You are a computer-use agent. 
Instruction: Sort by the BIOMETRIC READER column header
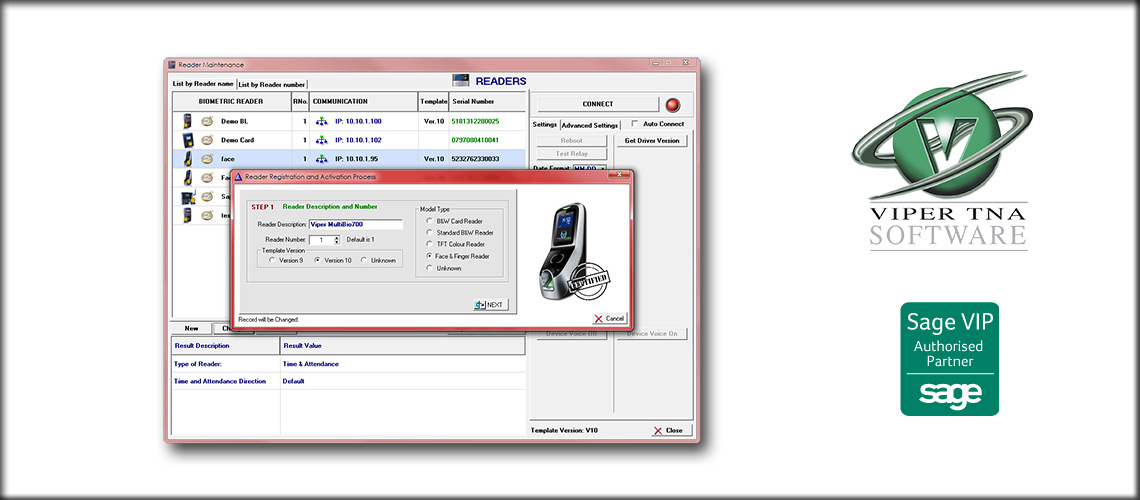click(231, 102)
